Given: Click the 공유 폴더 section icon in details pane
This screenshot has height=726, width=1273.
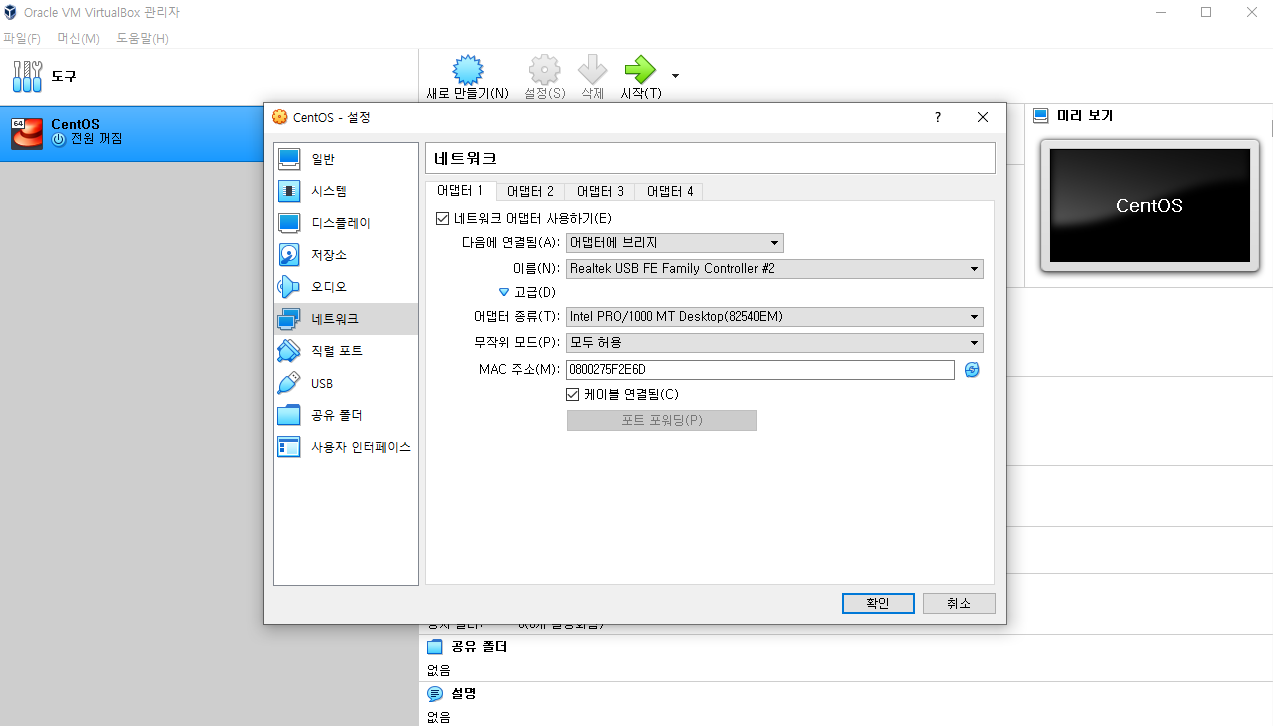Looking at the screenshot, I should tap(435, 647).
